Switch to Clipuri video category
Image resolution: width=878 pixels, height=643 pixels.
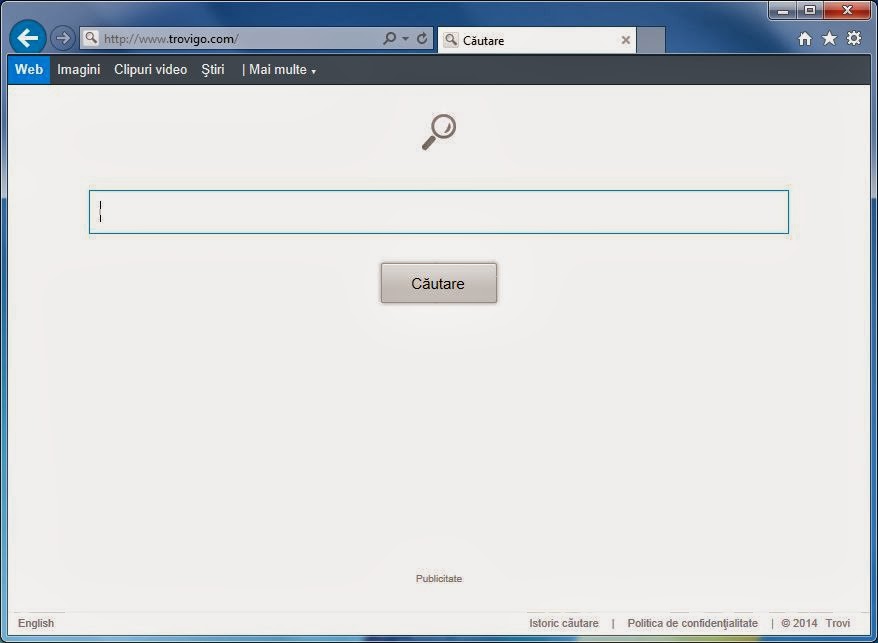pos(151,69)
